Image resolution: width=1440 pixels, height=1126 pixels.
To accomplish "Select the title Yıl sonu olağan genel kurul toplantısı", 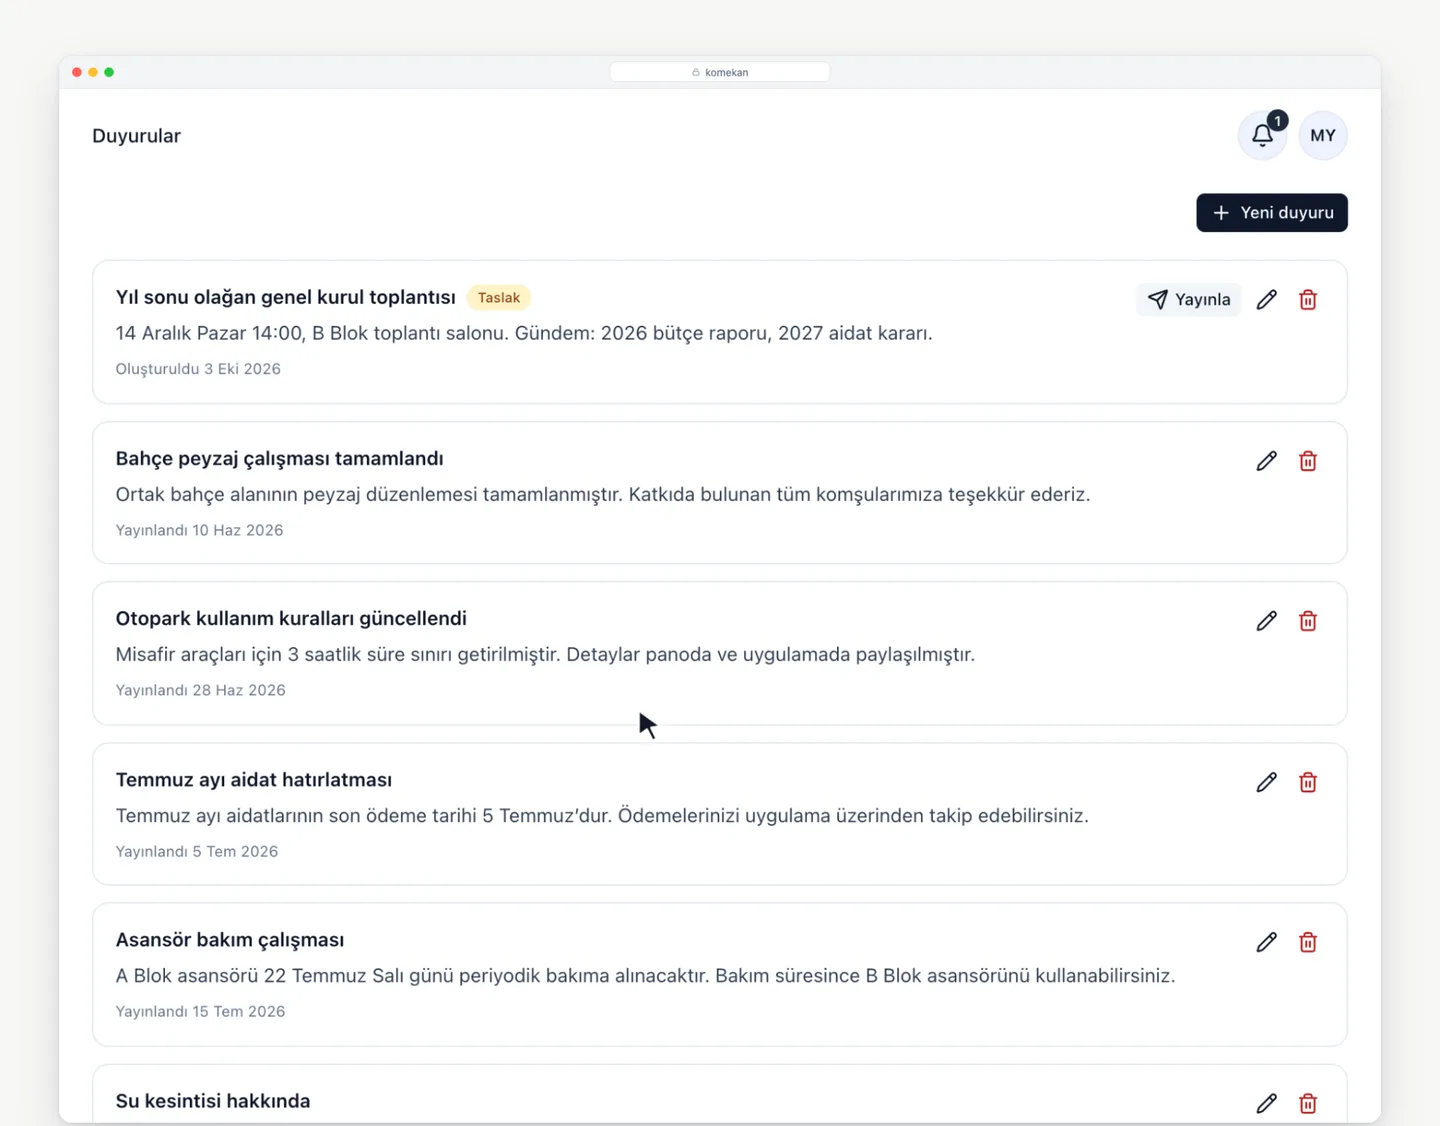I will [x=285, y=297].
